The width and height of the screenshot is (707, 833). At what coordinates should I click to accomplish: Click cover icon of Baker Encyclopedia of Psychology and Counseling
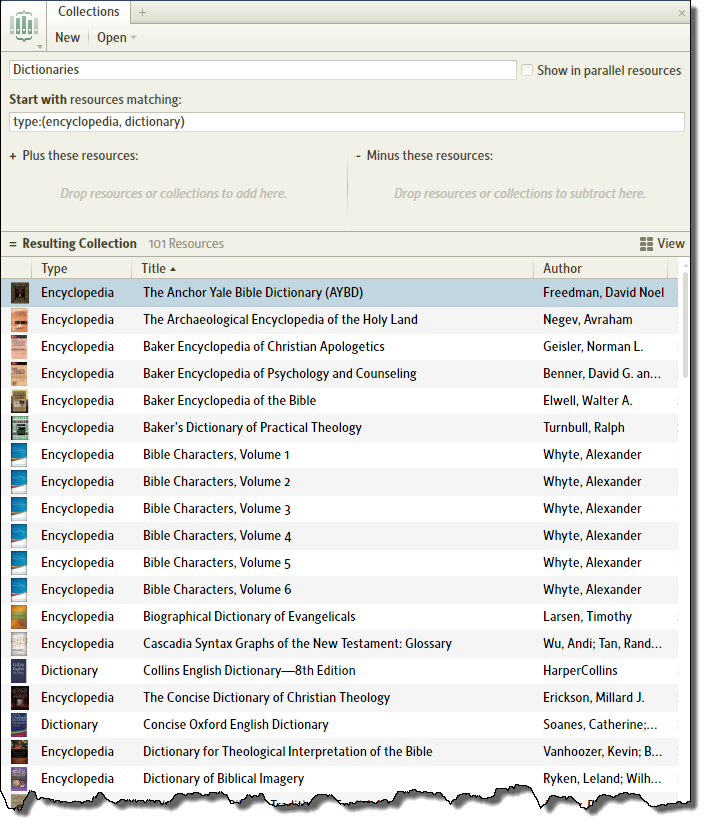point(20,376)
